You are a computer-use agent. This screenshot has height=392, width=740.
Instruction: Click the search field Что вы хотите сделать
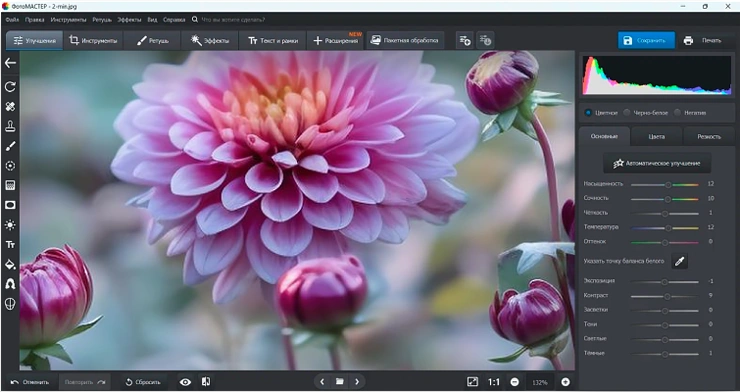233,20
